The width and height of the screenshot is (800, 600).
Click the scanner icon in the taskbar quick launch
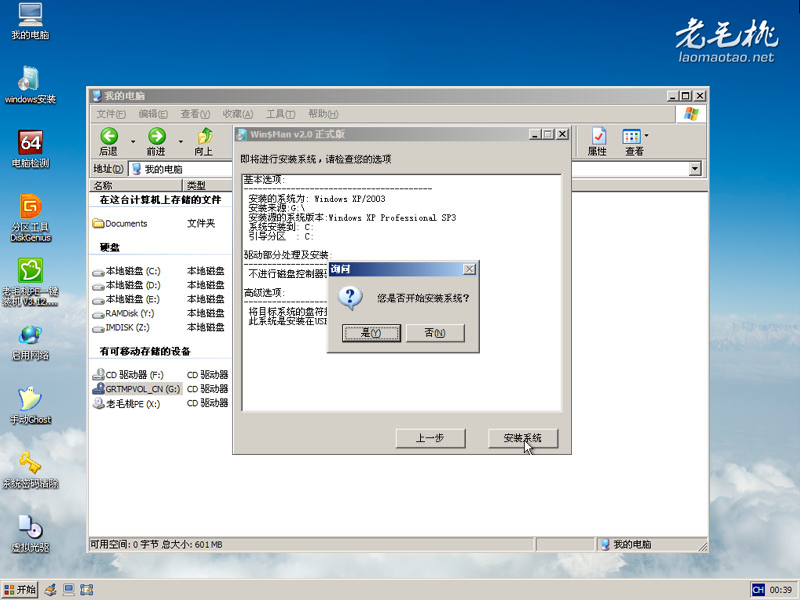[51, 590]
